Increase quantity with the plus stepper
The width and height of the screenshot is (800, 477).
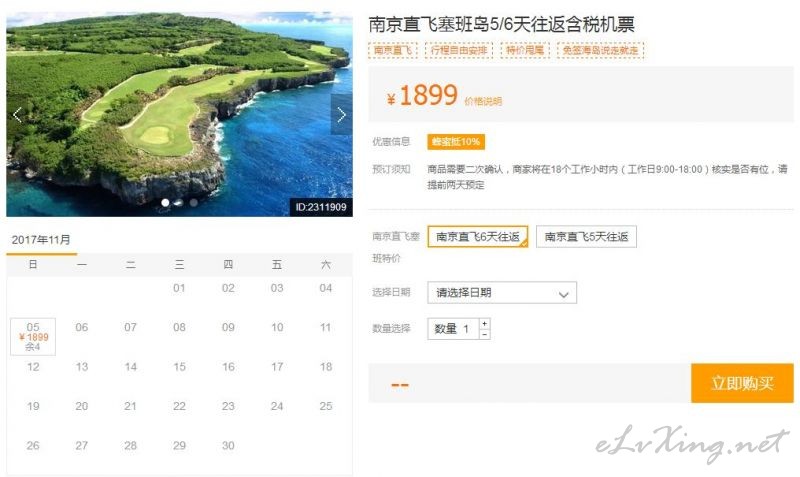[x=484, y=323]
